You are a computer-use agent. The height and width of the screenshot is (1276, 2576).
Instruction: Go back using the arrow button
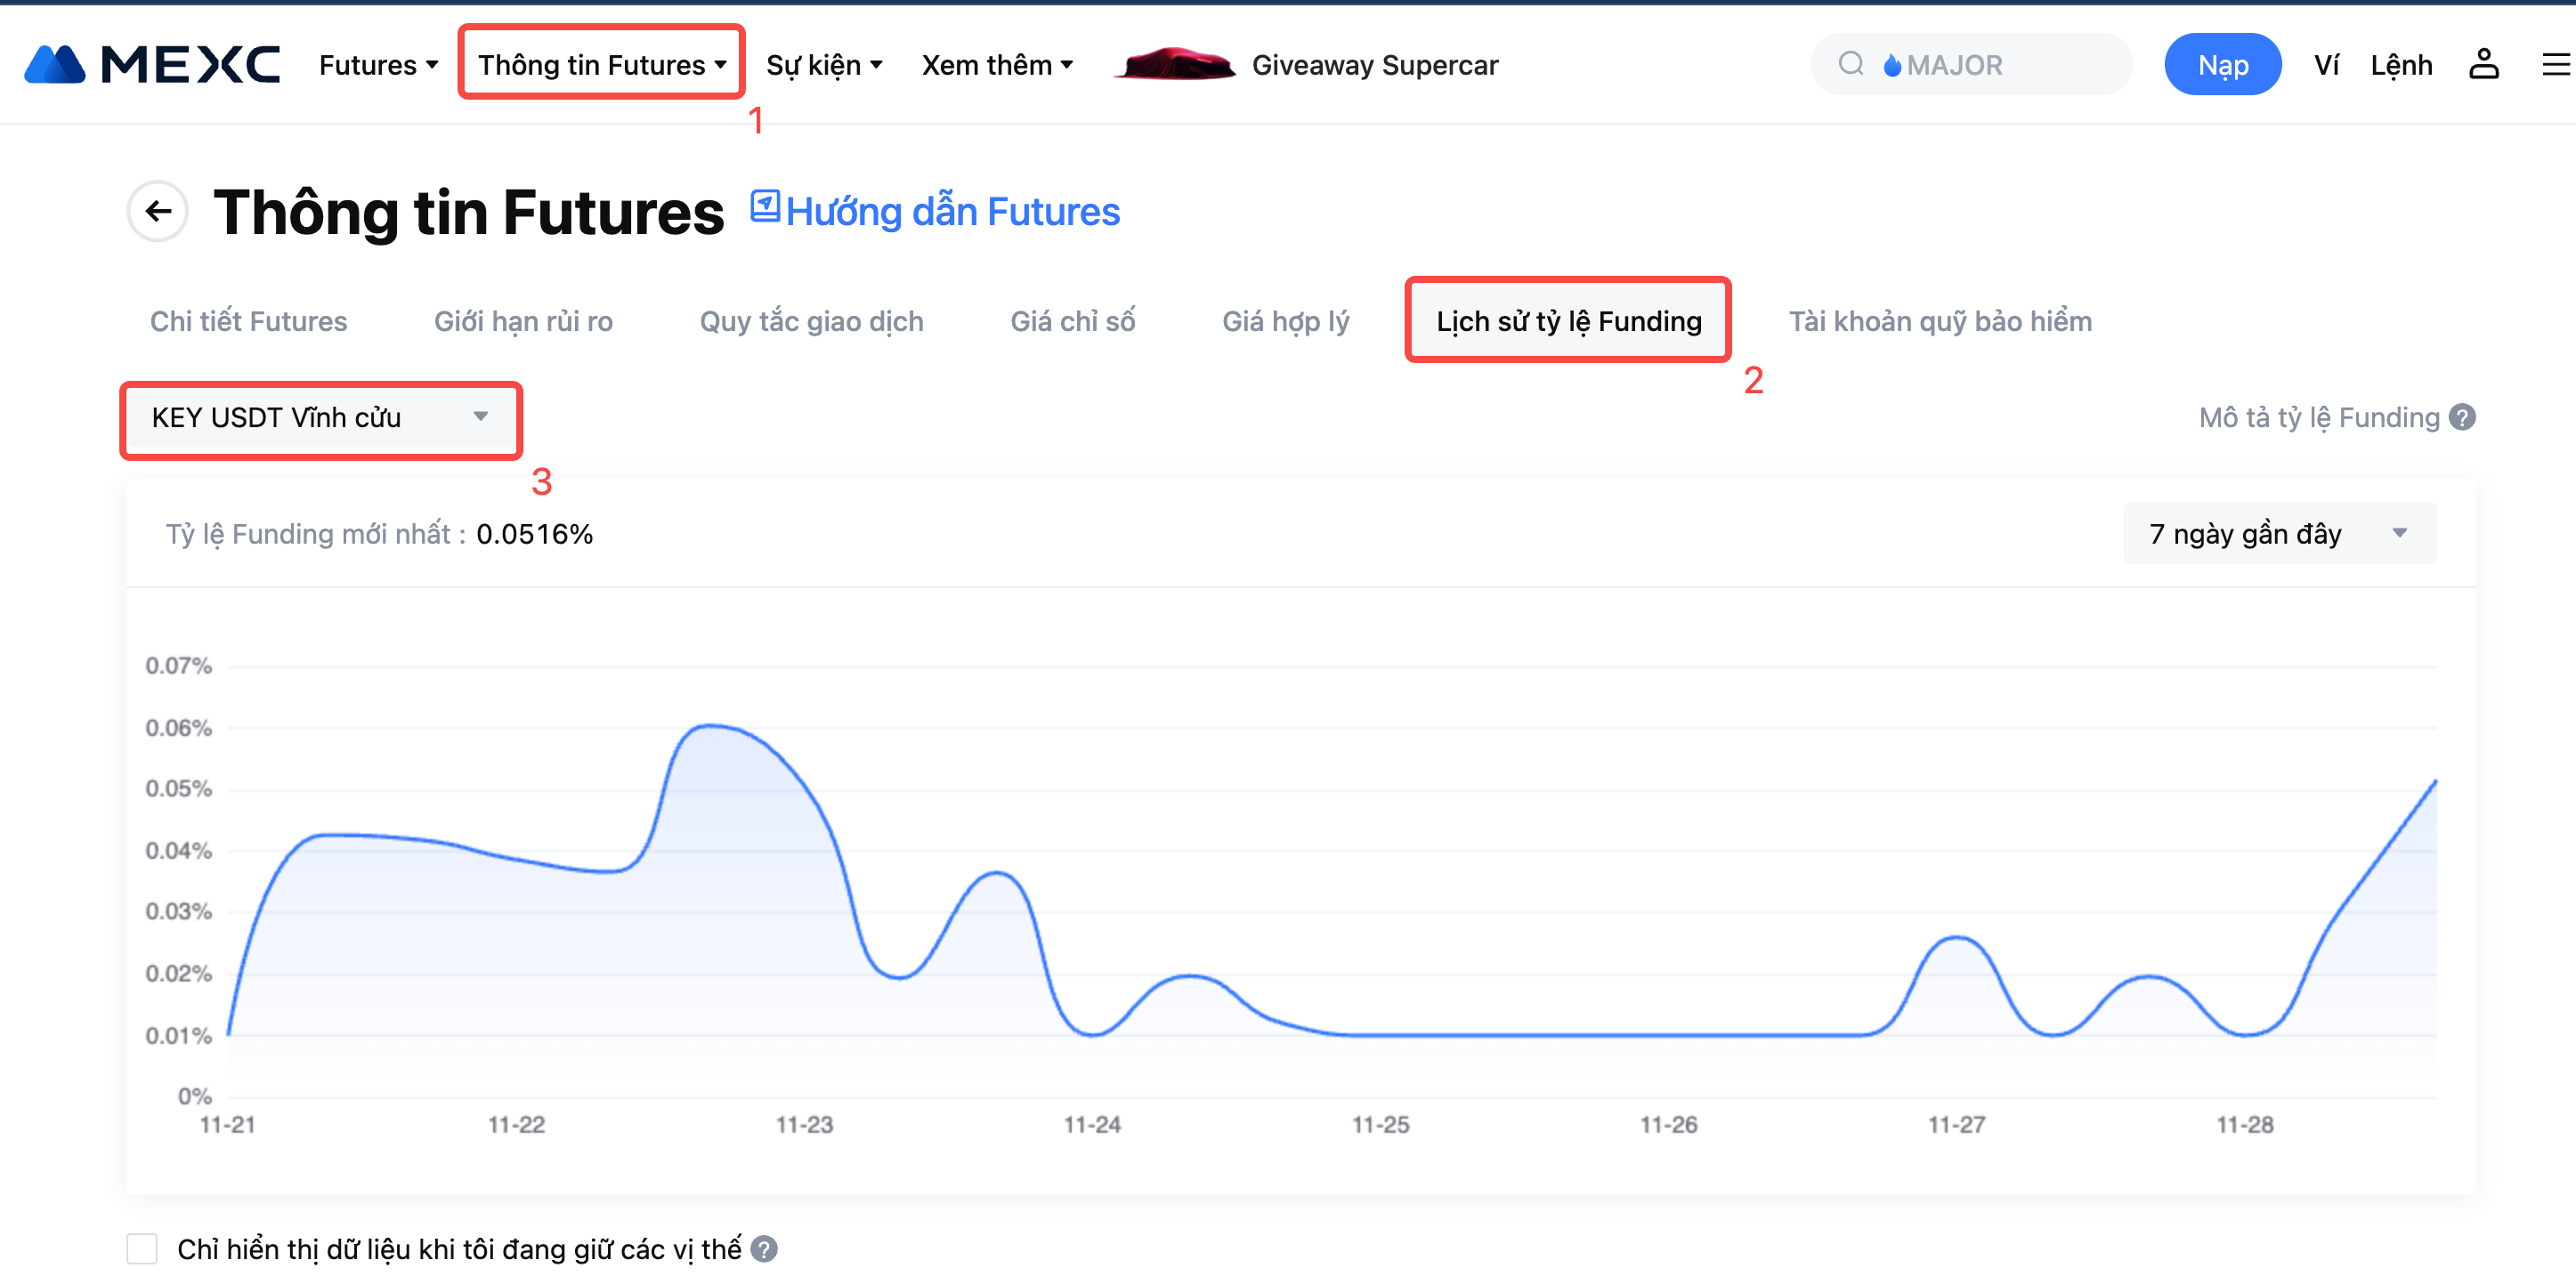[x=158, y=211]
